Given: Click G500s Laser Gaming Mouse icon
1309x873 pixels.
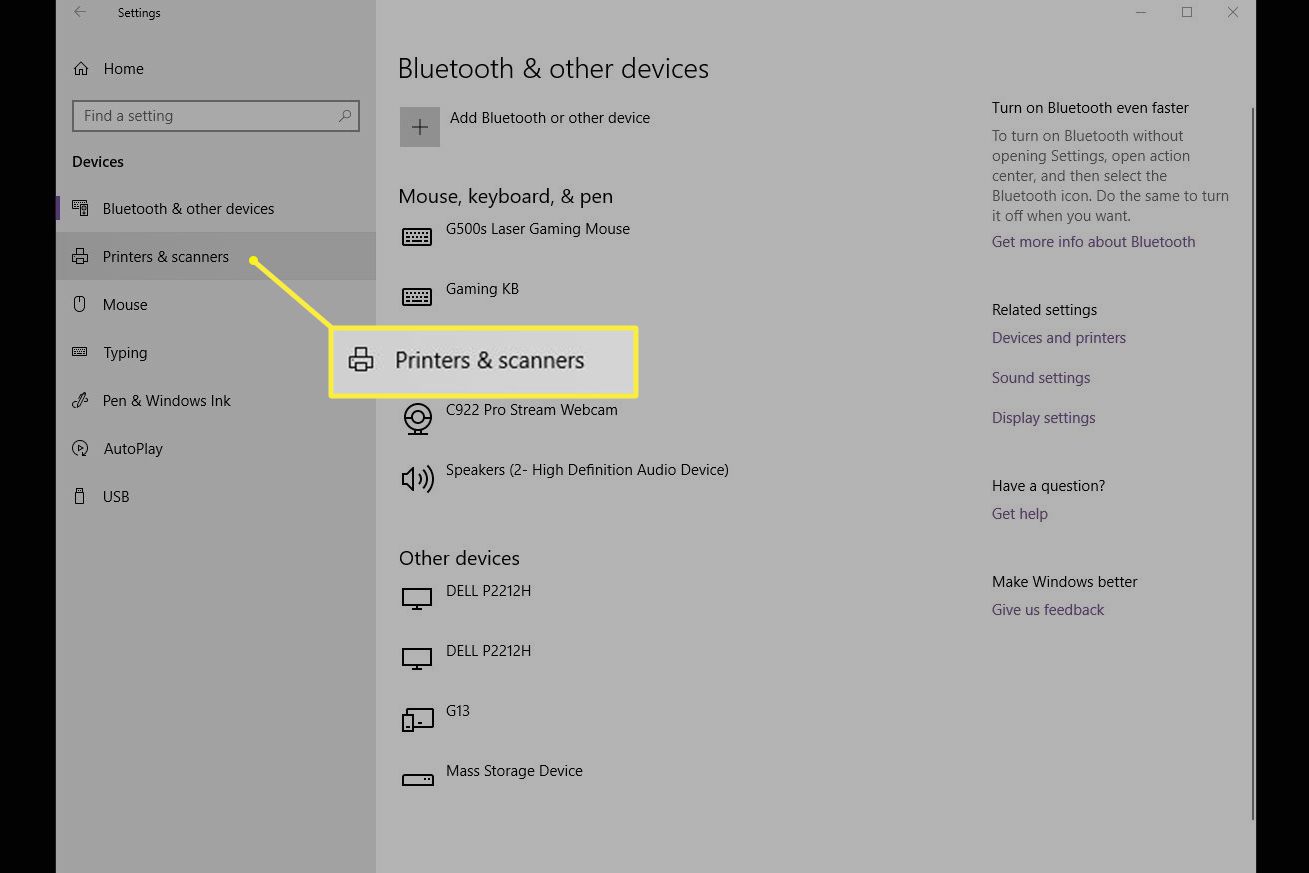Looking at the screenshot, I should click(417, 237).
